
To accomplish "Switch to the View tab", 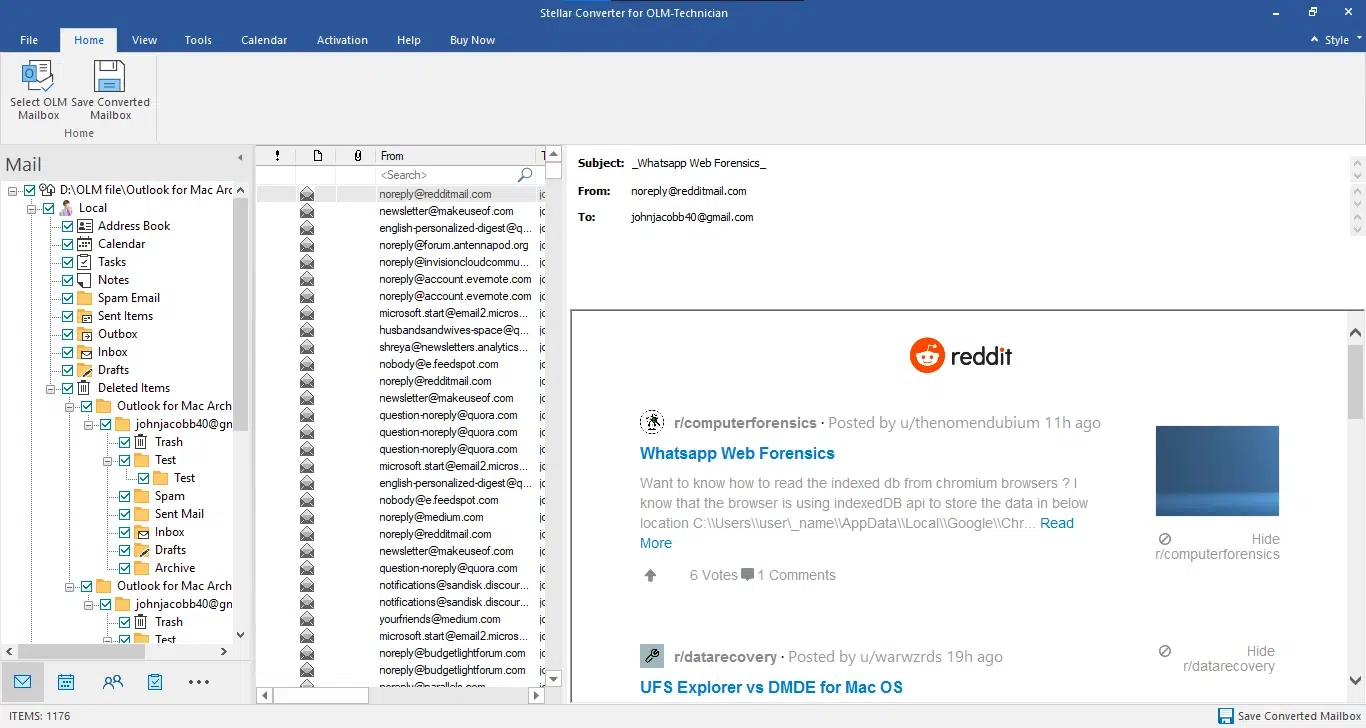I will click(145, 40).
